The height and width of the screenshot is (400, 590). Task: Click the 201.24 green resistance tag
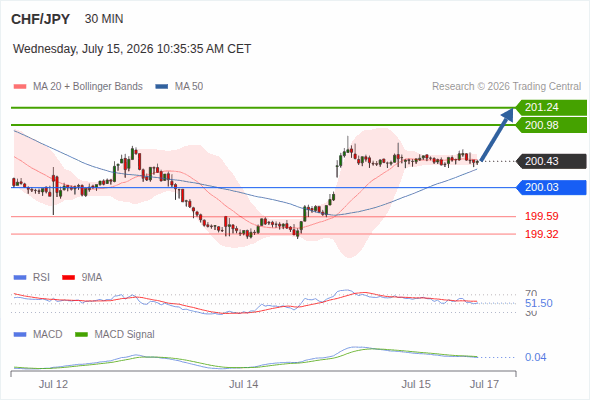[x=551, y=108]
